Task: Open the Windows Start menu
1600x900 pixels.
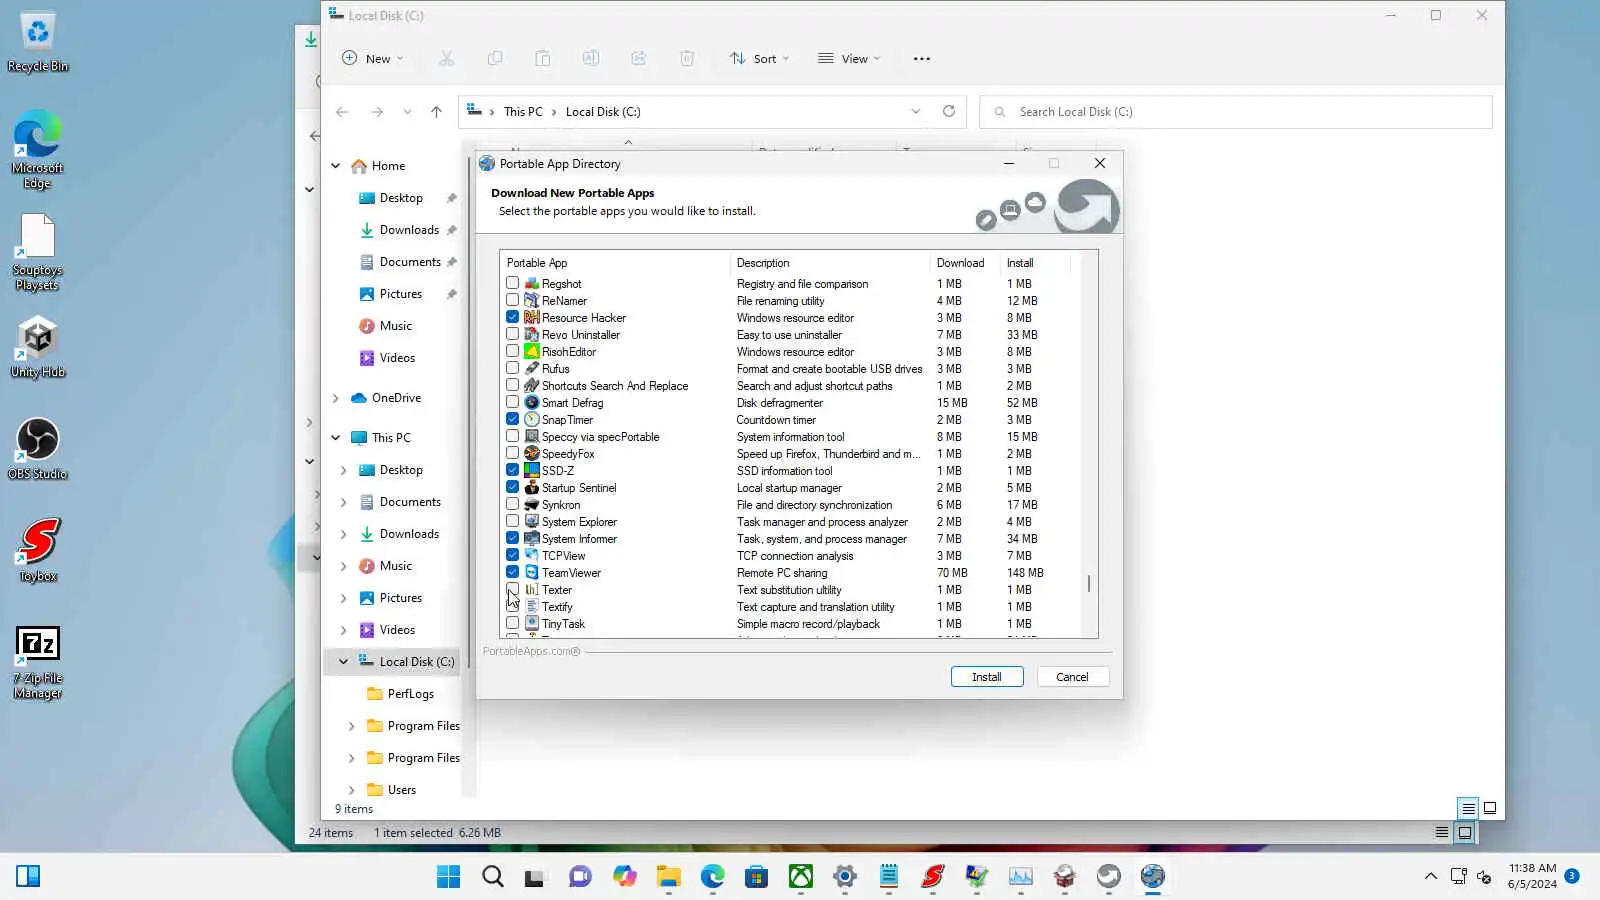Action: click(x=449, y=877)
